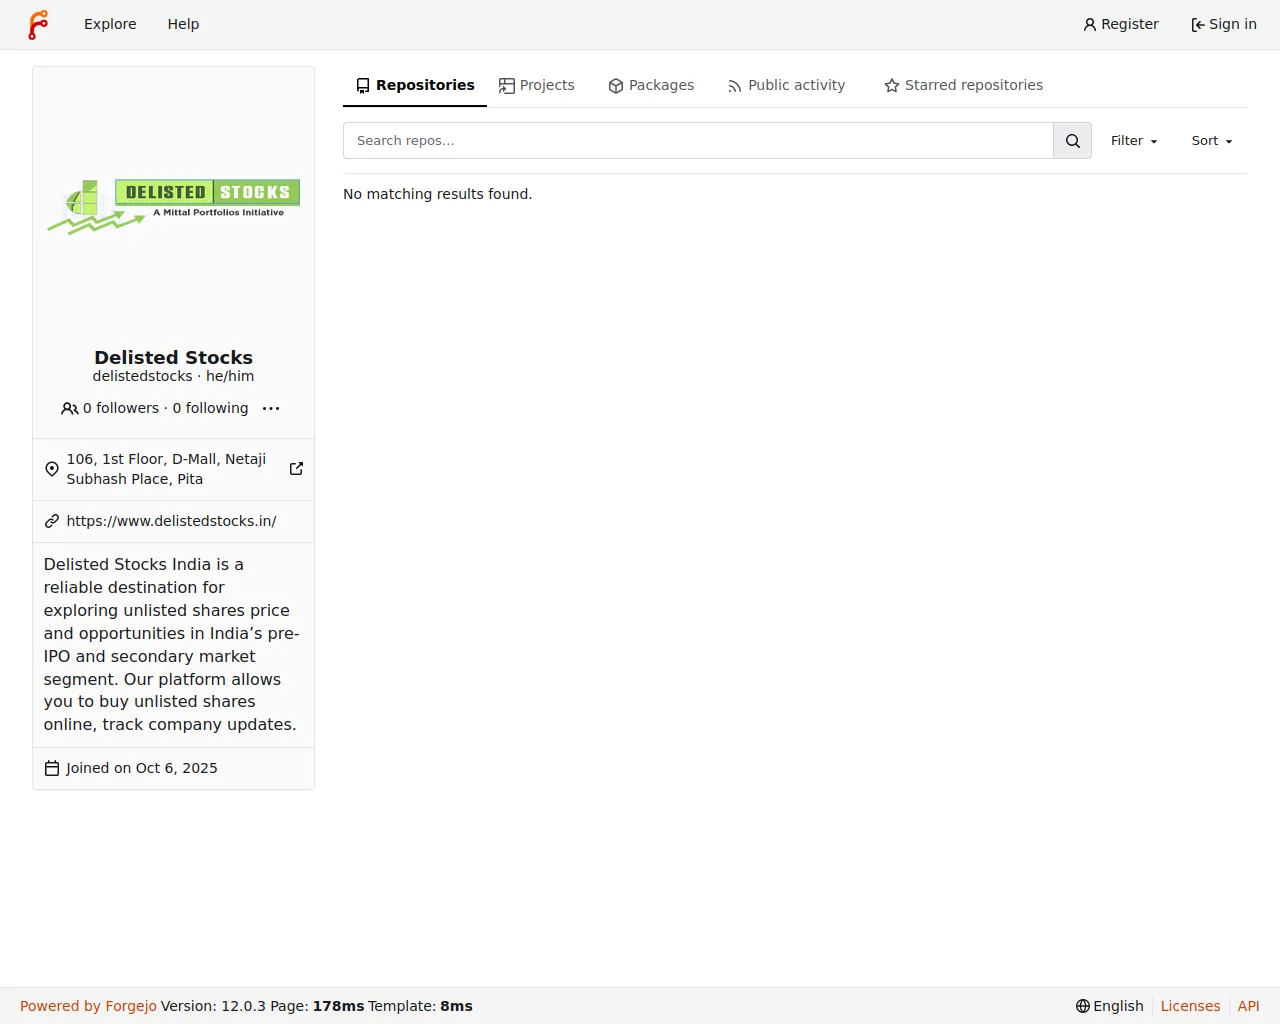Switch to the Projects tab
Viewport: 1280px width, 1024px height.
click(537, 85)
